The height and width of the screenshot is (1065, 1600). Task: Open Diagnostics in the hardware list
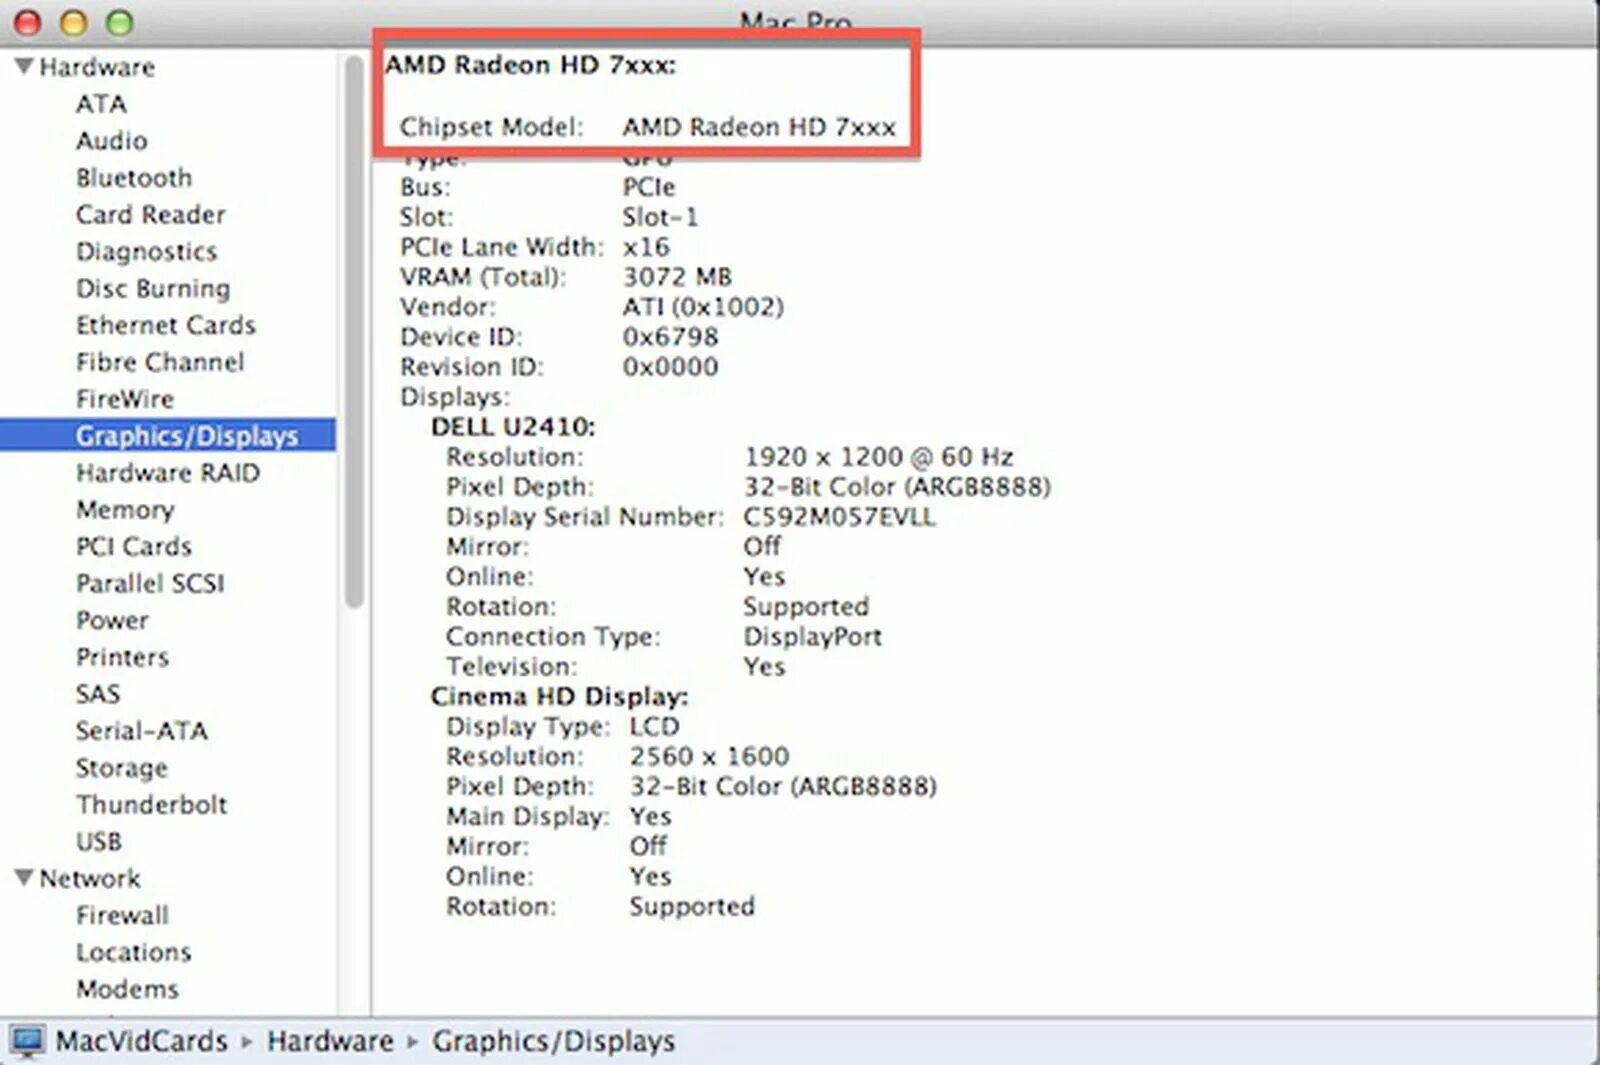tap(146, 252)
